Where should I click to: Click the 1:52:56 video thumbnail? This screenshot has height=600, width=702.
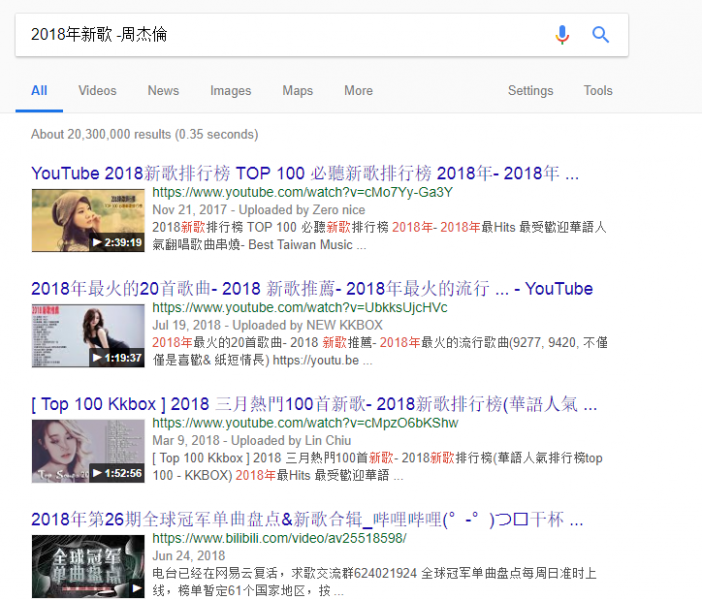coord(88,451)
